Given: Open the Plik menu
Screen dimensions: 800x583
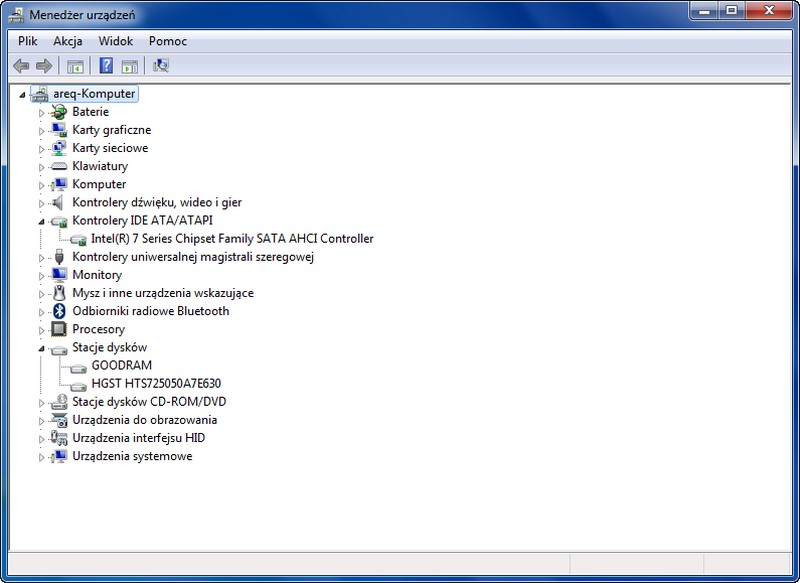Looking at the screenshot, I should [x=28, y=41].
